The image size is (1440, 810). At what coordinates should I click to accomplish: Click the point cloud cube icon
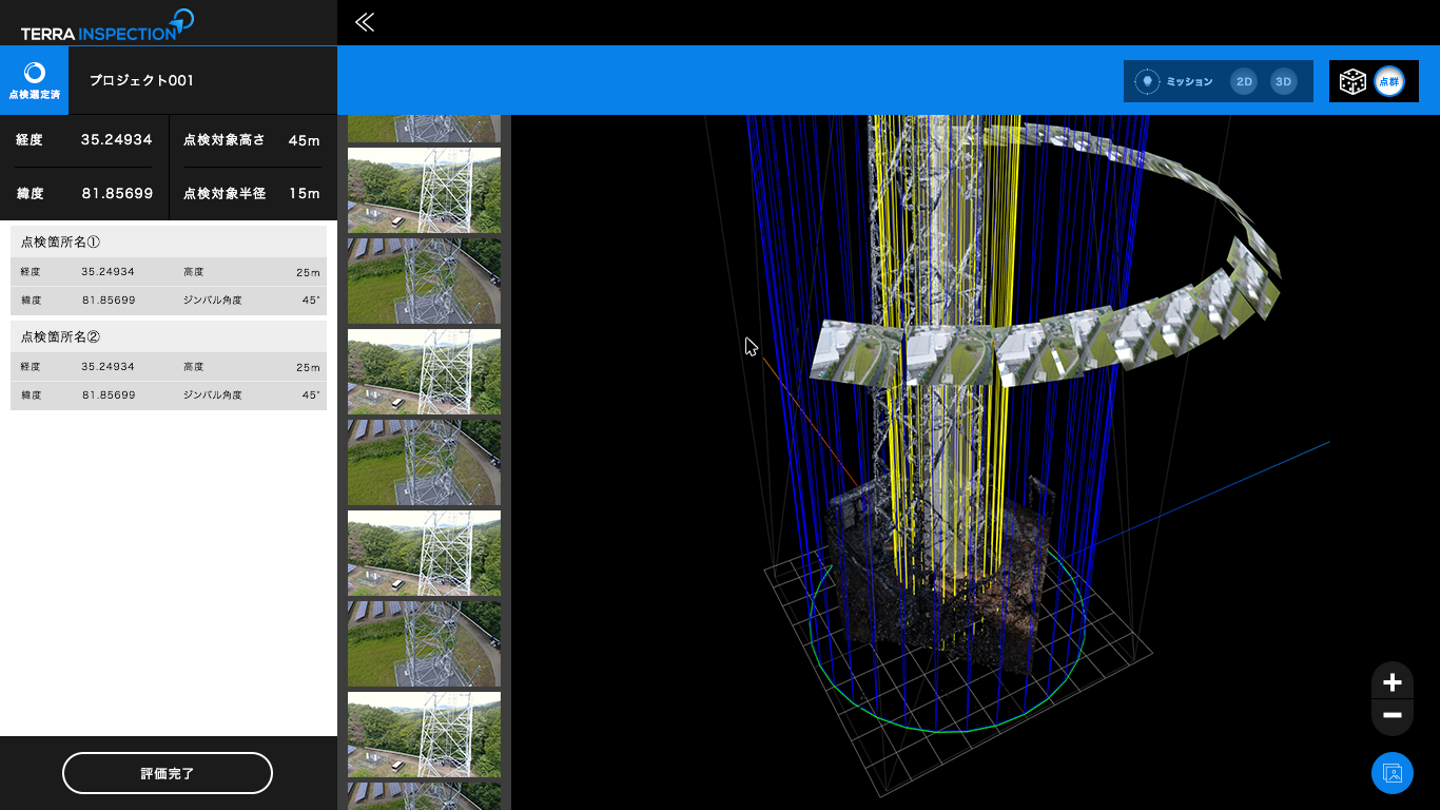[x=1352, y=81]
